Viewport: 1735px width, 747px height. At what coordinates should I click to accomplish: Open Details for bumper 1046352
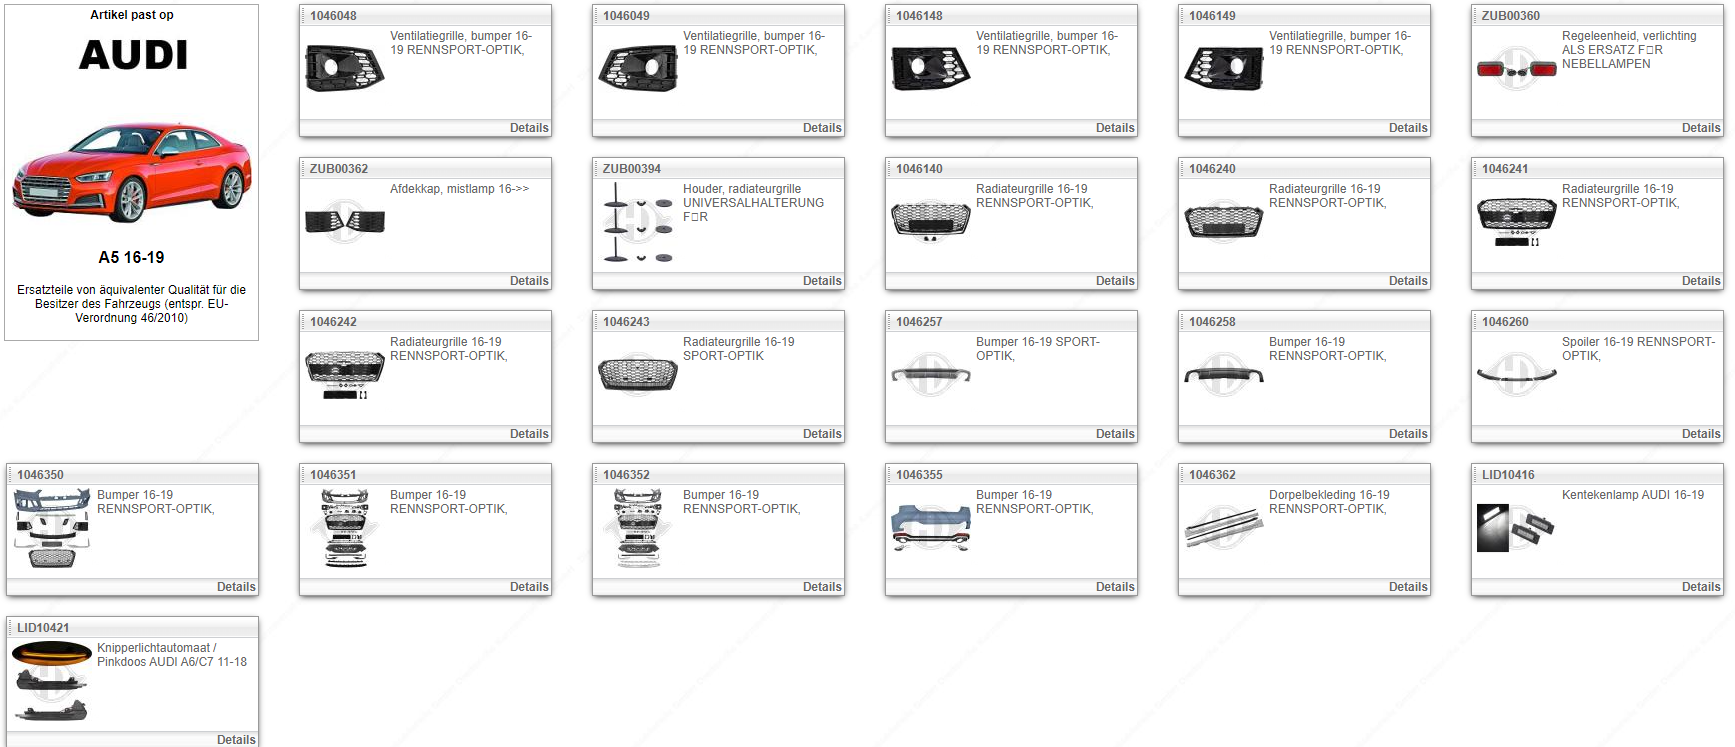coord(821,587)
